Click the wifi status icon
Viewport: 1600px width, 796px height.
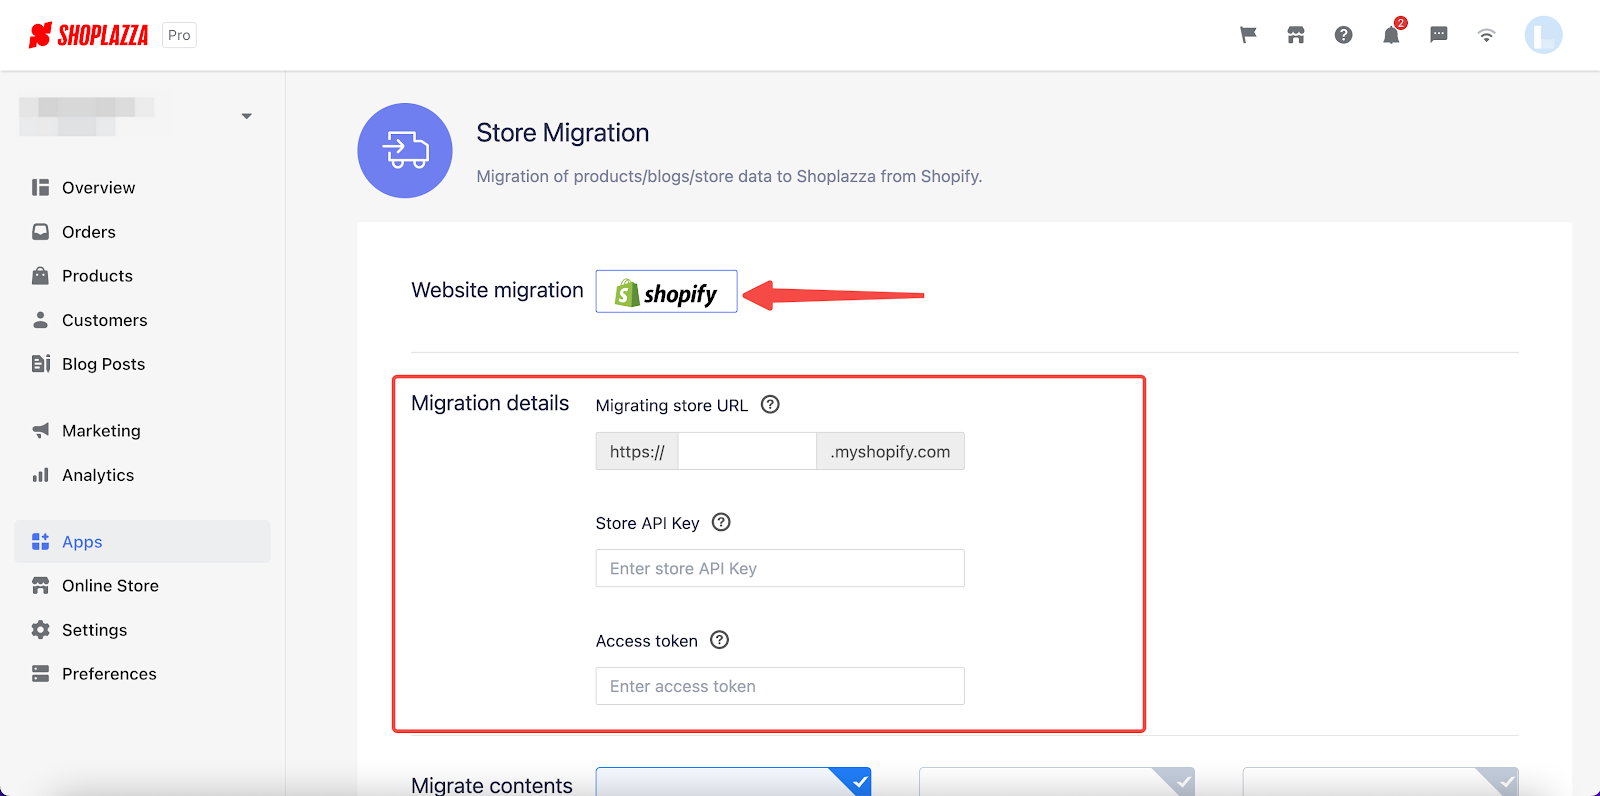1487,35
